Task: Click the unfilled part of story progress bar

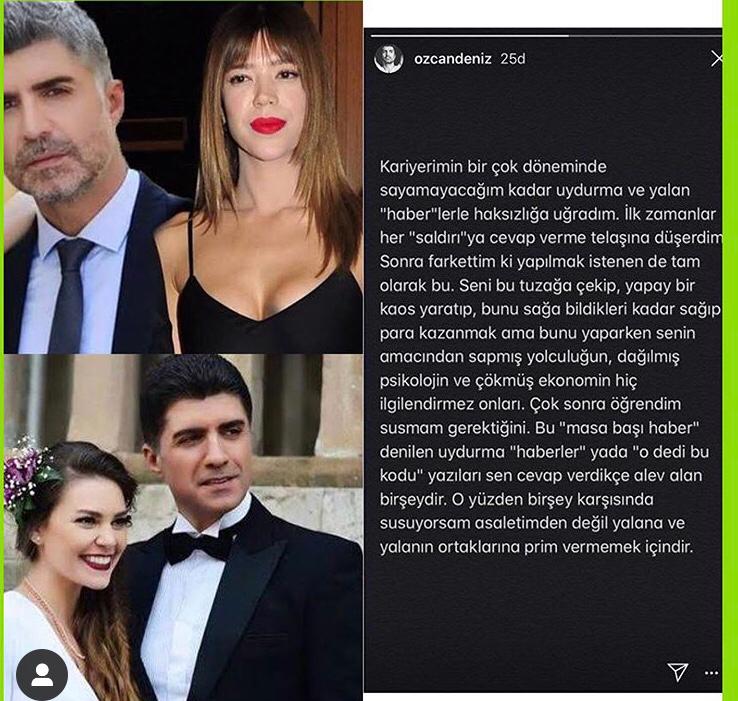Action: [x=645, y=35]
